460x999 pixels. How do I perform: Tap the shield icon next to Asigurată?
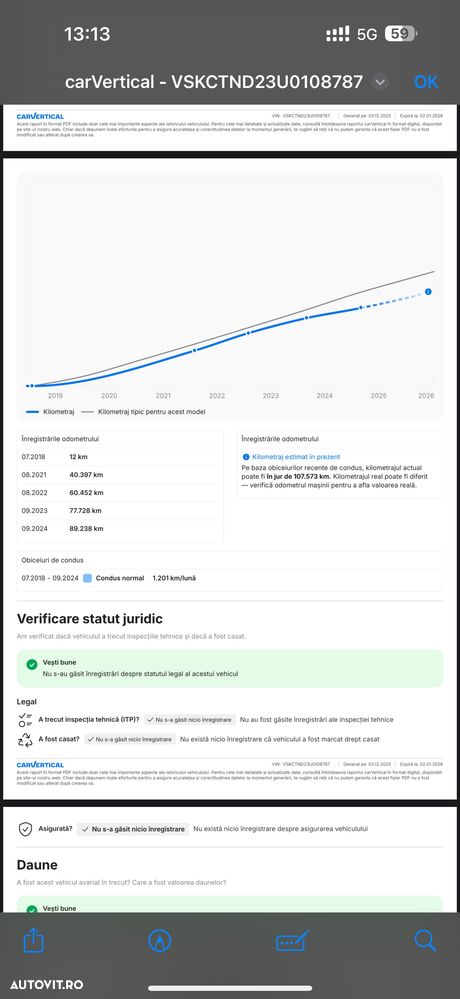click(25, 829)
